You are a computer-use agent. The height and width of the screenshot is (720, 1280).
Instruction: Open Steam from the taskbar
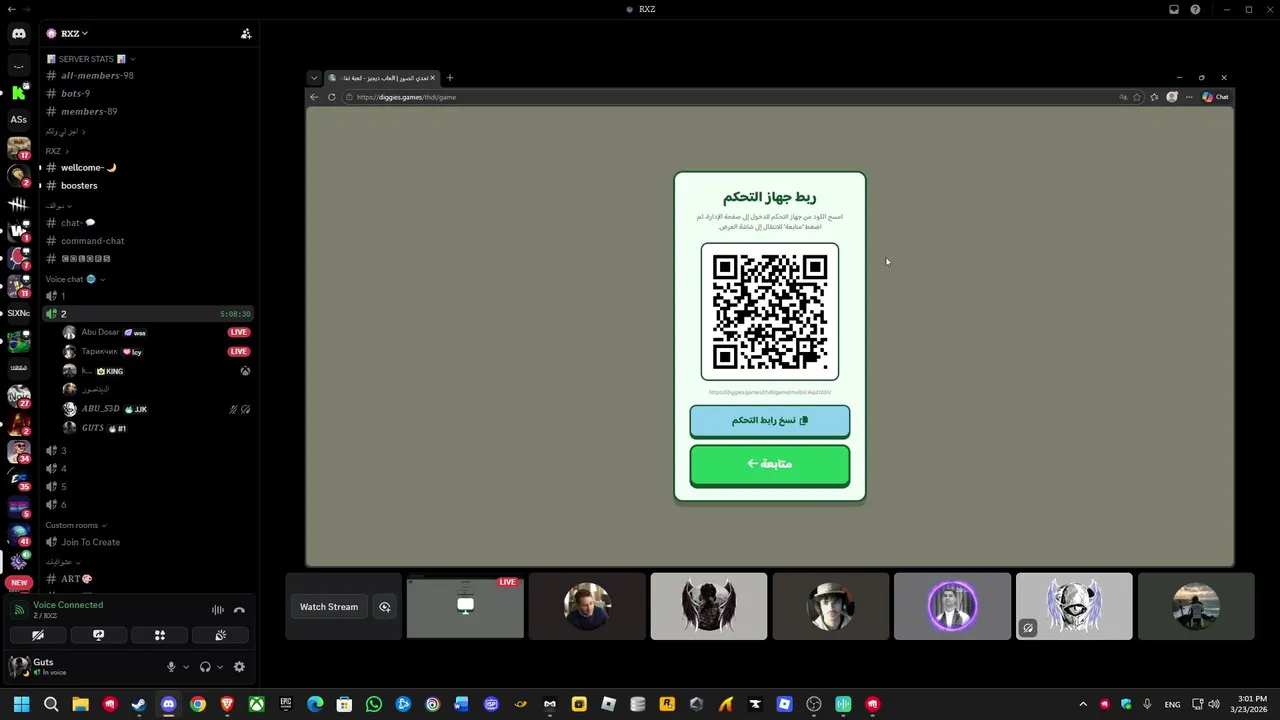pos(139,704)
